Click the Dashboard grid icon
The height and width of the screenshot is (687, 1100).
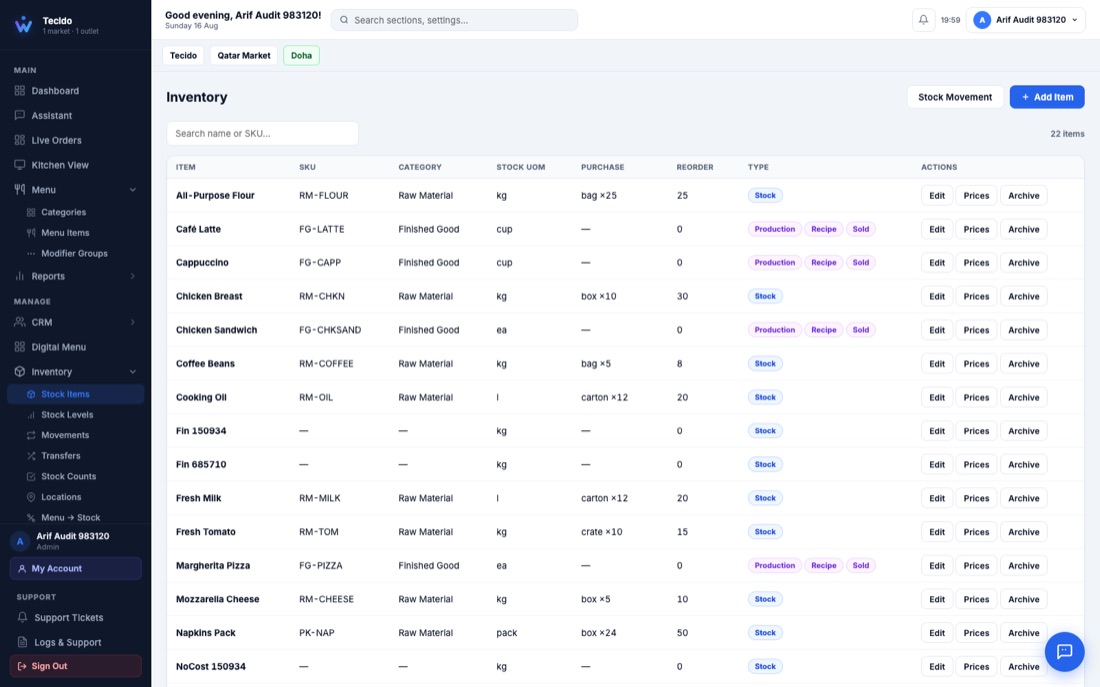[20, 91]
